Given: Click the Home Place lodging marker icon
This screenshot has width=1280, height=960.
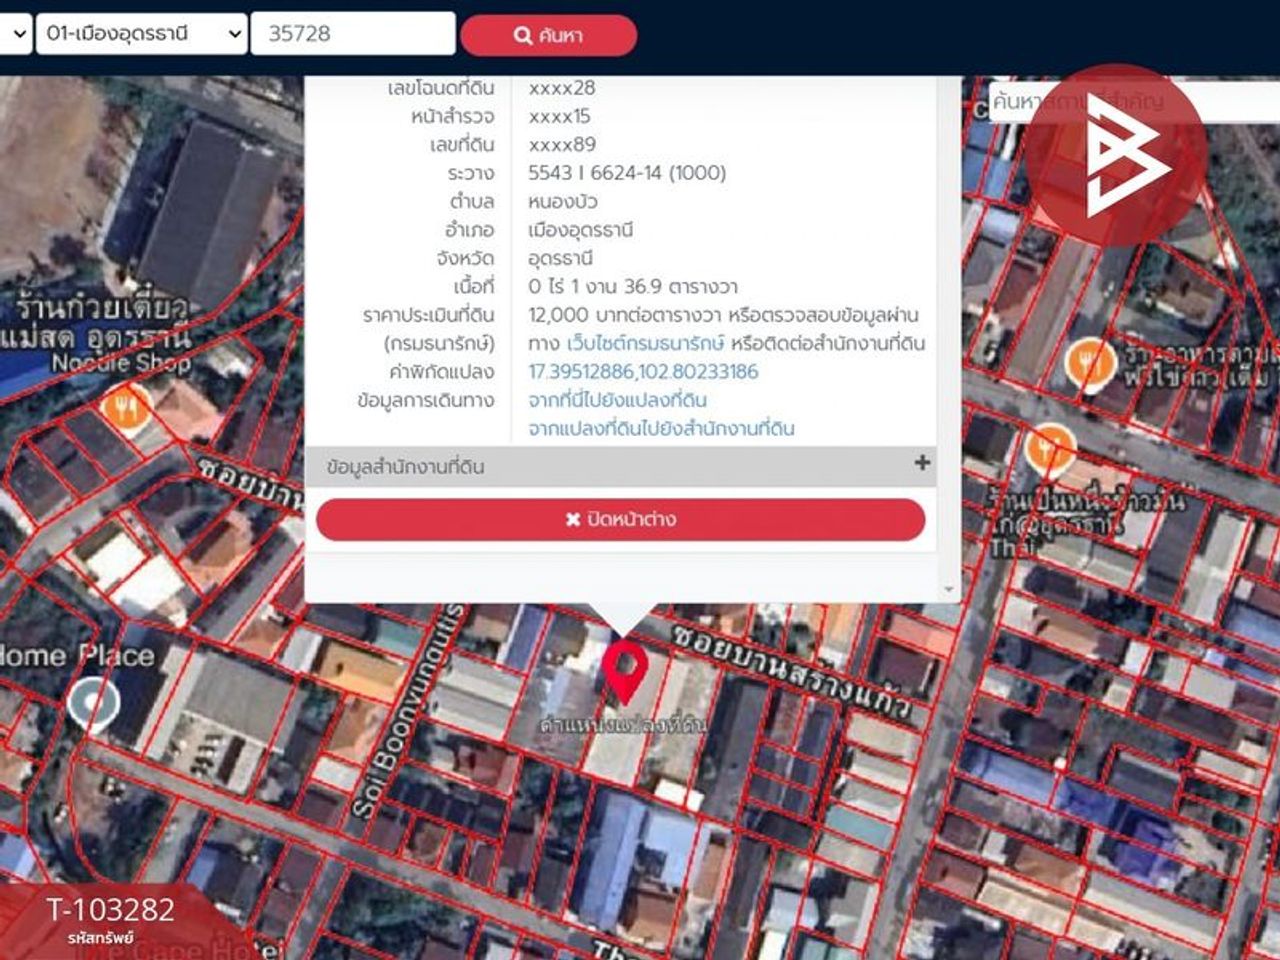Looking at the screenshot, I should (x=93, y=702).
